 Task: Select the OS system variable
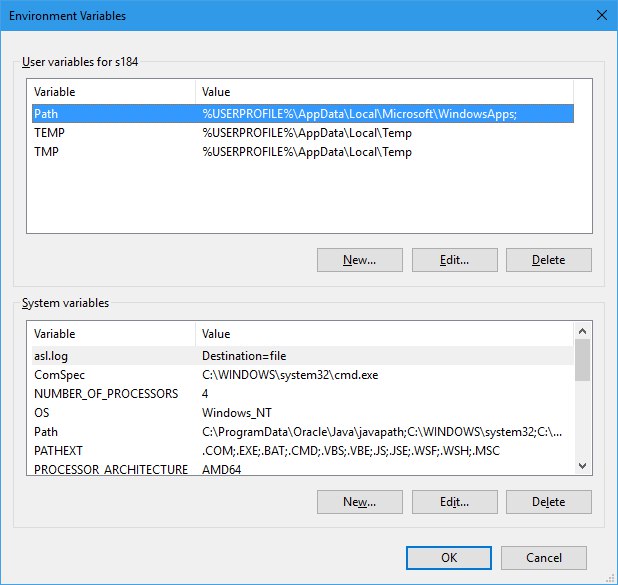point(303,413)
